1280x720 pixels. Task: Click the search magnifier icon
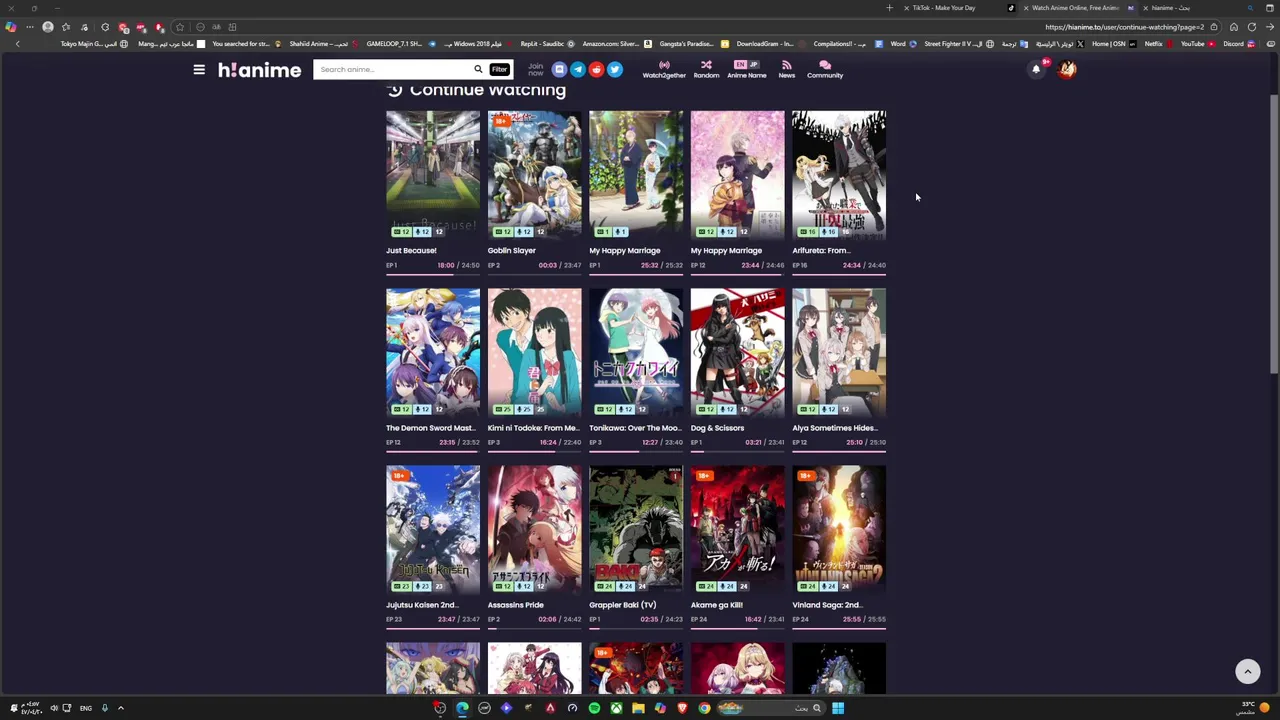tap(478, 69)
